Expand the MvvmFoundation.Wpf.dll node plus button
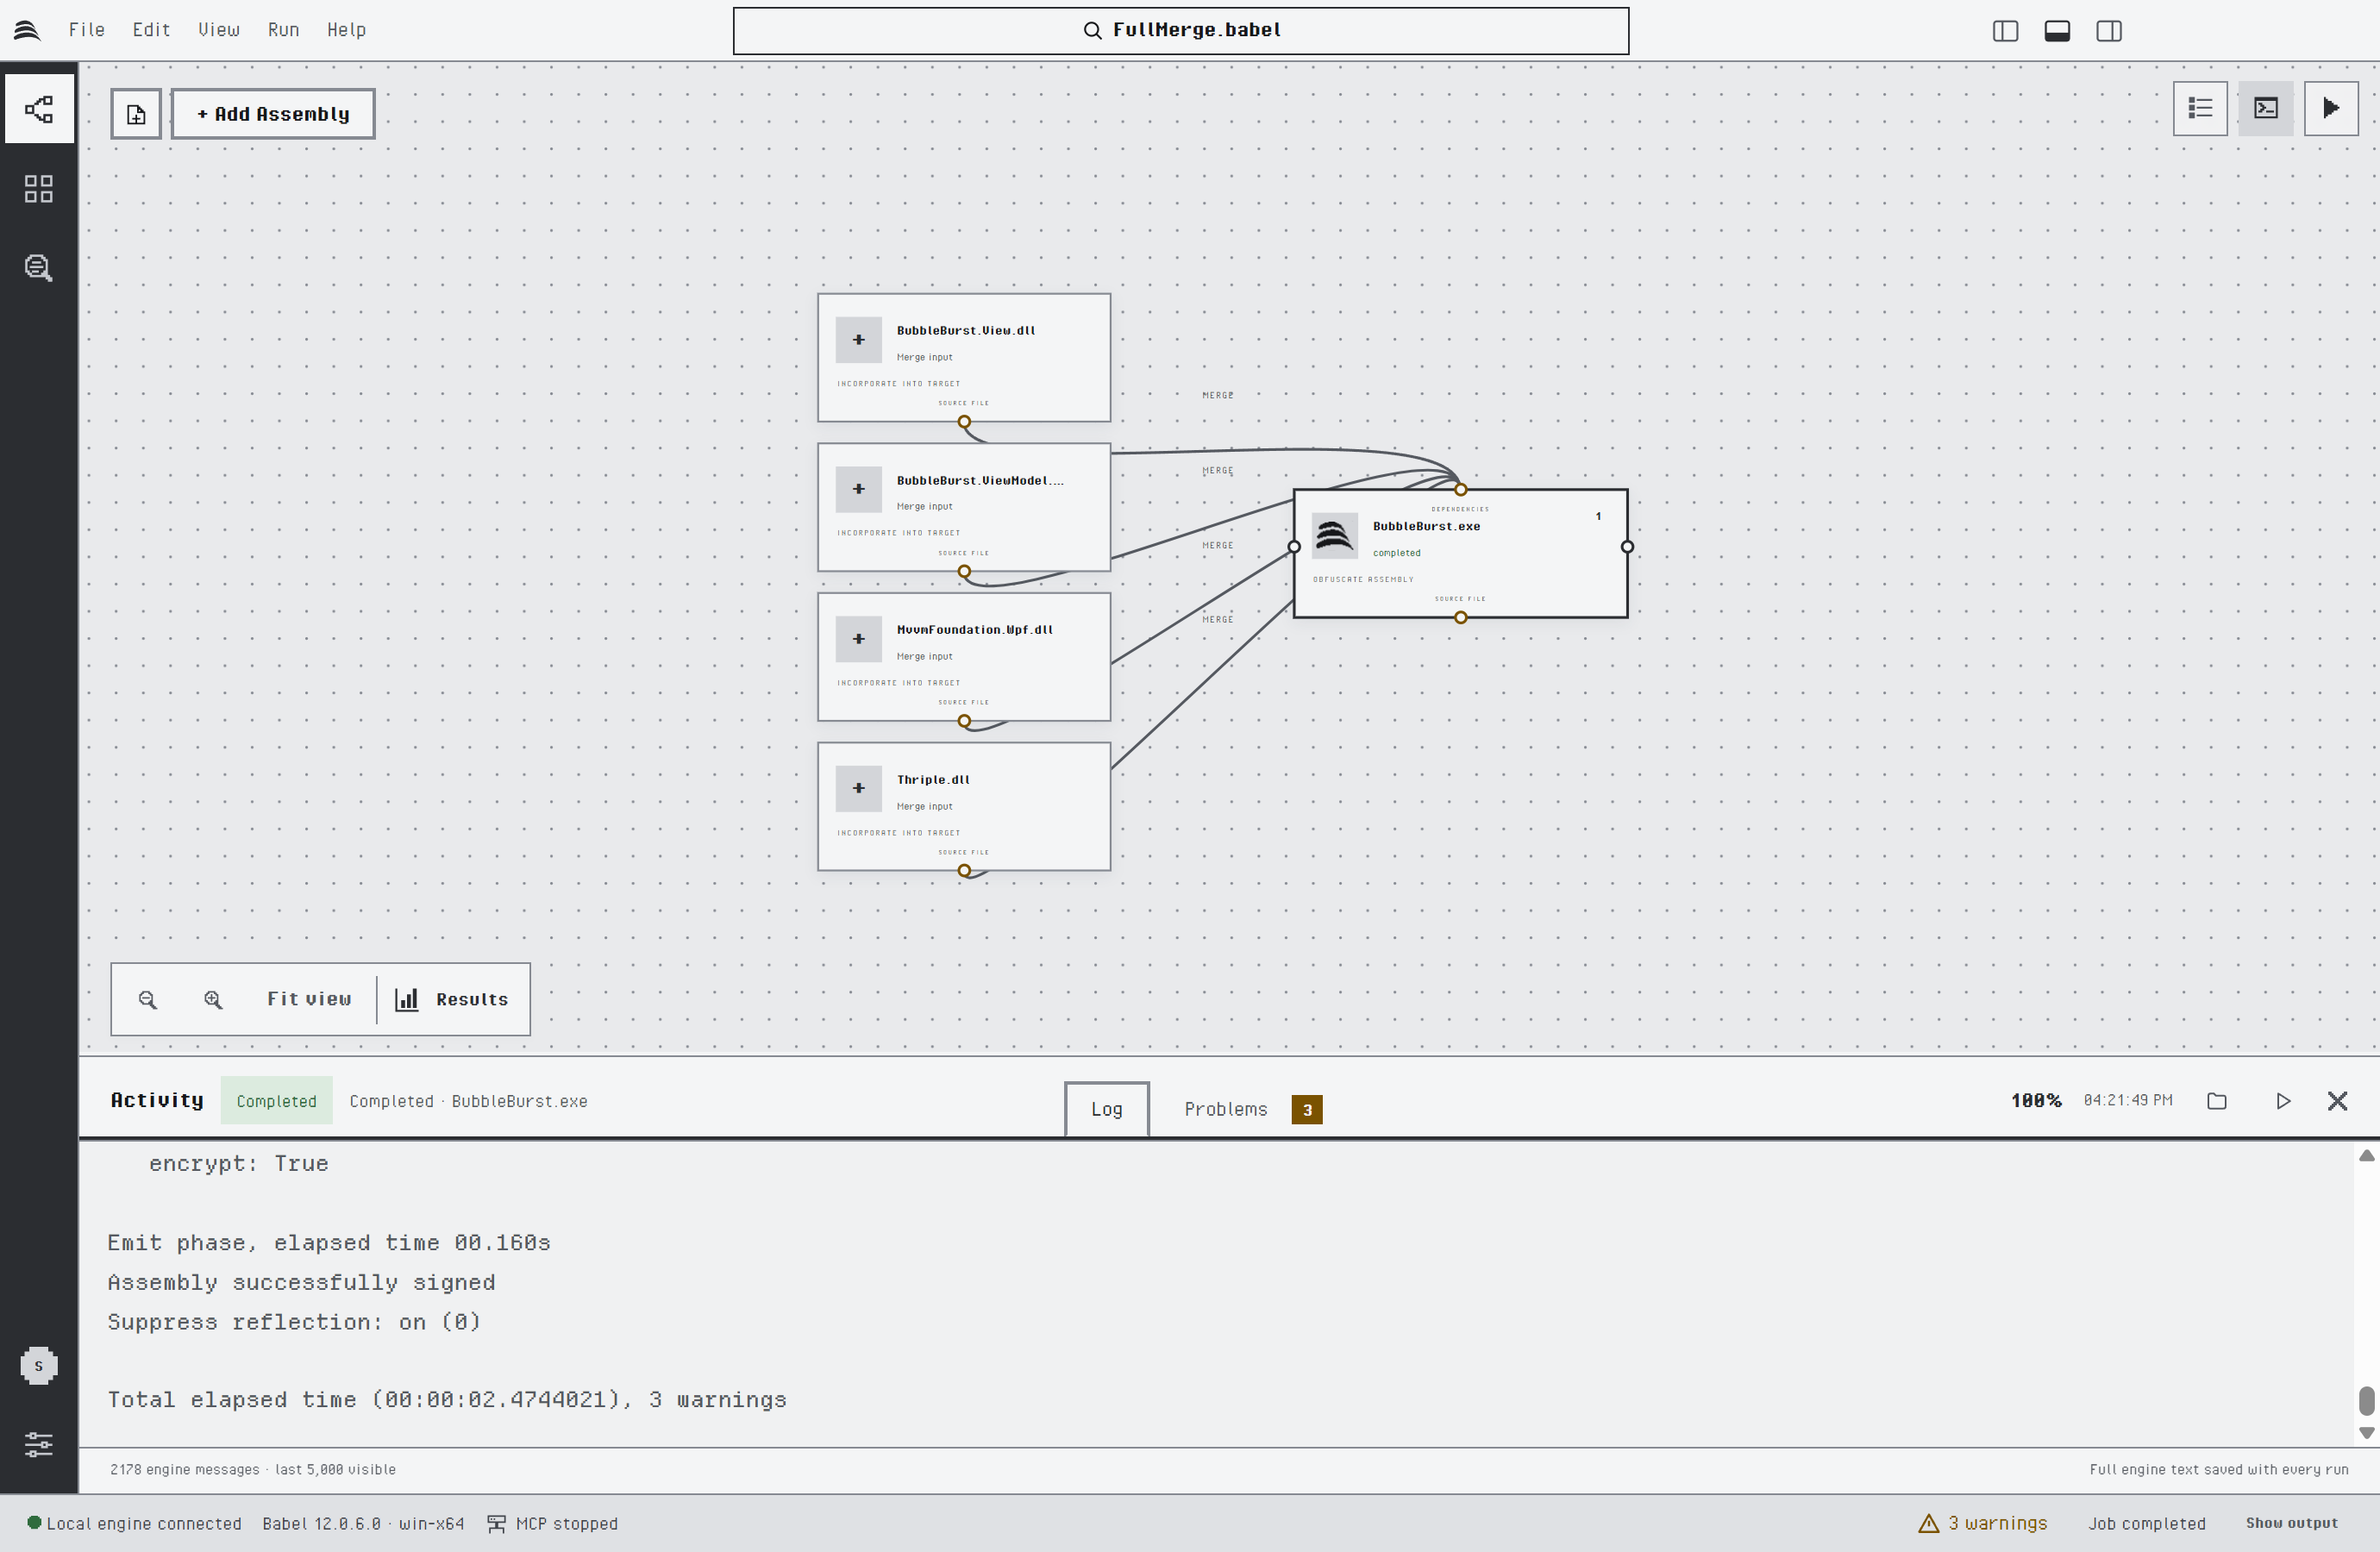Viewport: 2380px width, 1552px height. [859, 639]
